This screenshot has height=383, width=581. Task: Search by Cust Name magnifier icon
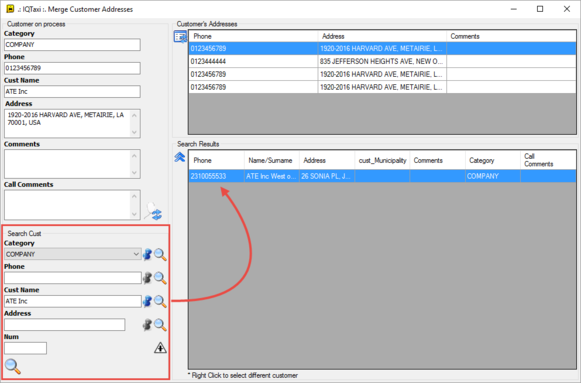160,301
